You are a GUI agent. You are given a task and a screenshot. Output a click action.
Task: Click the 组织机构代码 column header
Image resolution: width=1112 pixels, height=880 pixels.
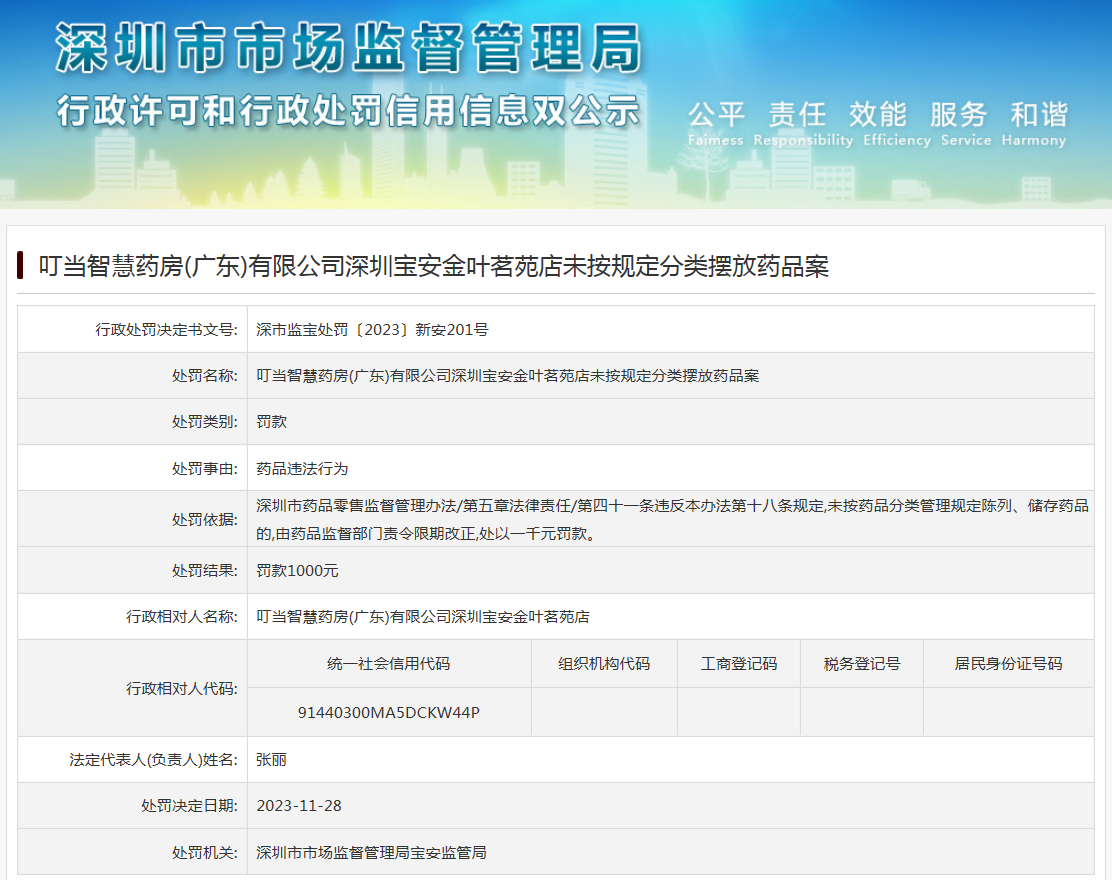604,664
